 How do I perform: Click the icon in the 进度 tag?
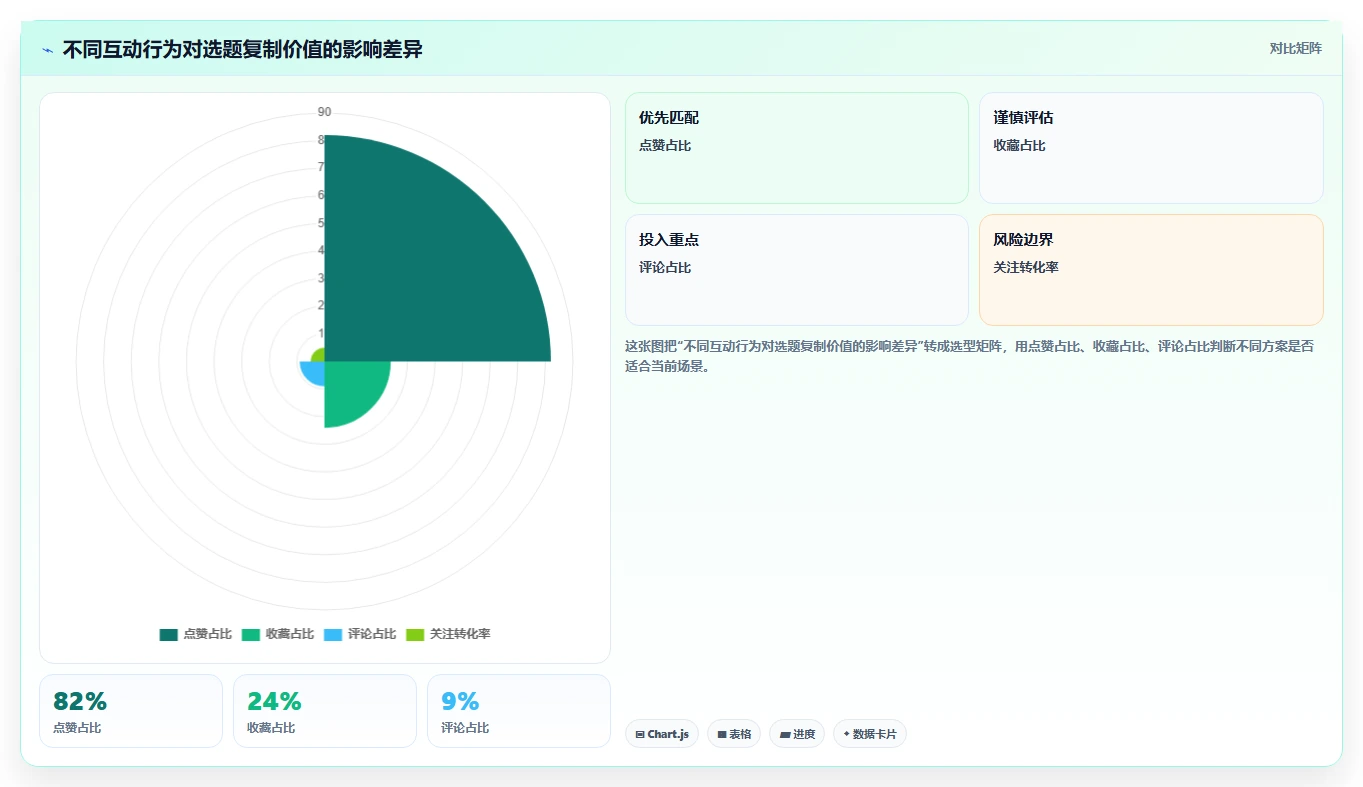[785, 735]
